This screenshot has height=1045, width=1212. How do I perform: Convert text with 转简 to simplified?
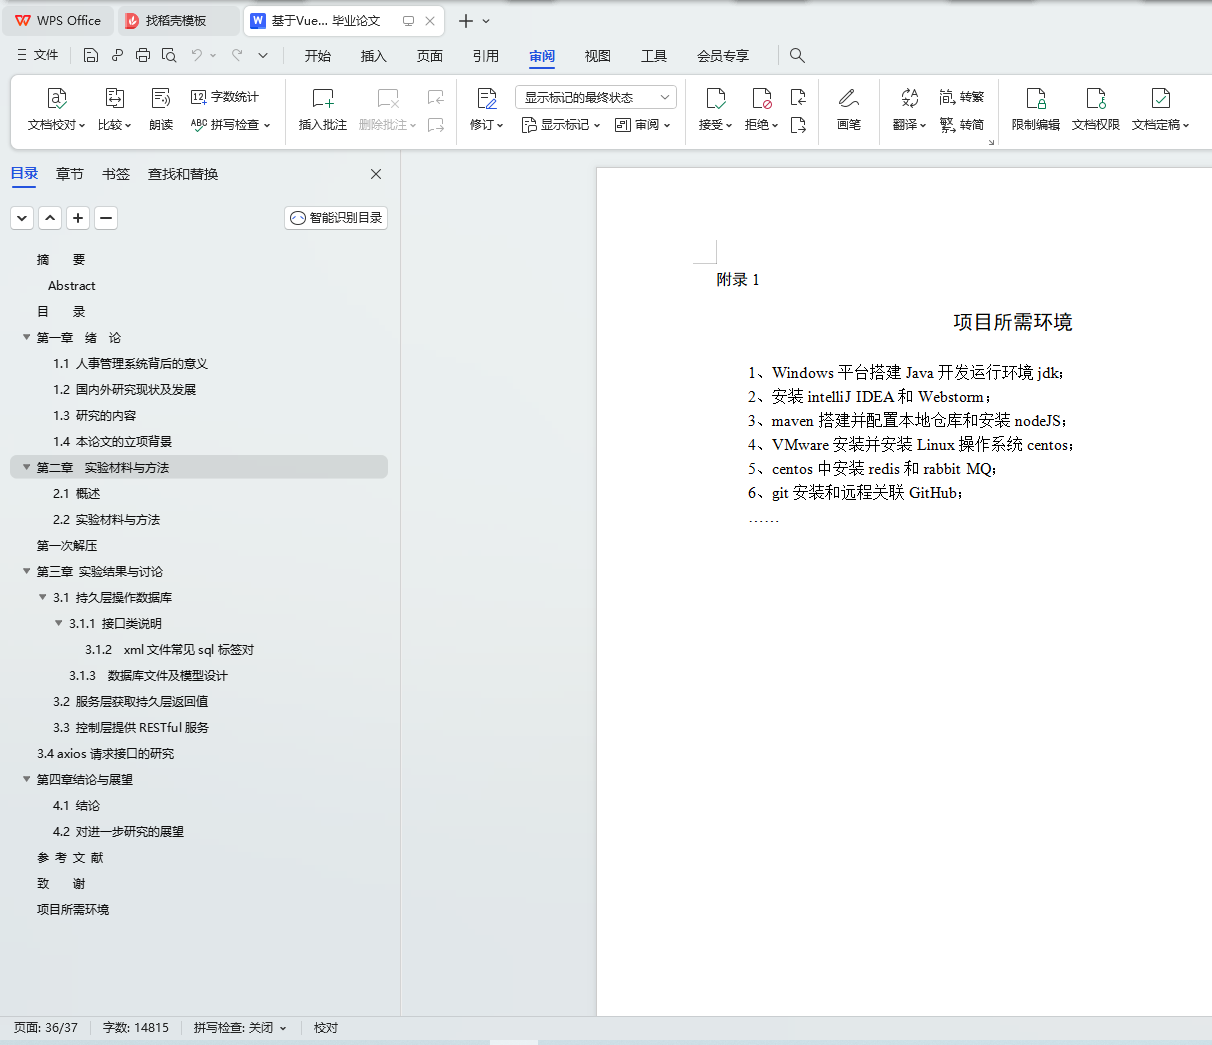(x=962, y=125)
